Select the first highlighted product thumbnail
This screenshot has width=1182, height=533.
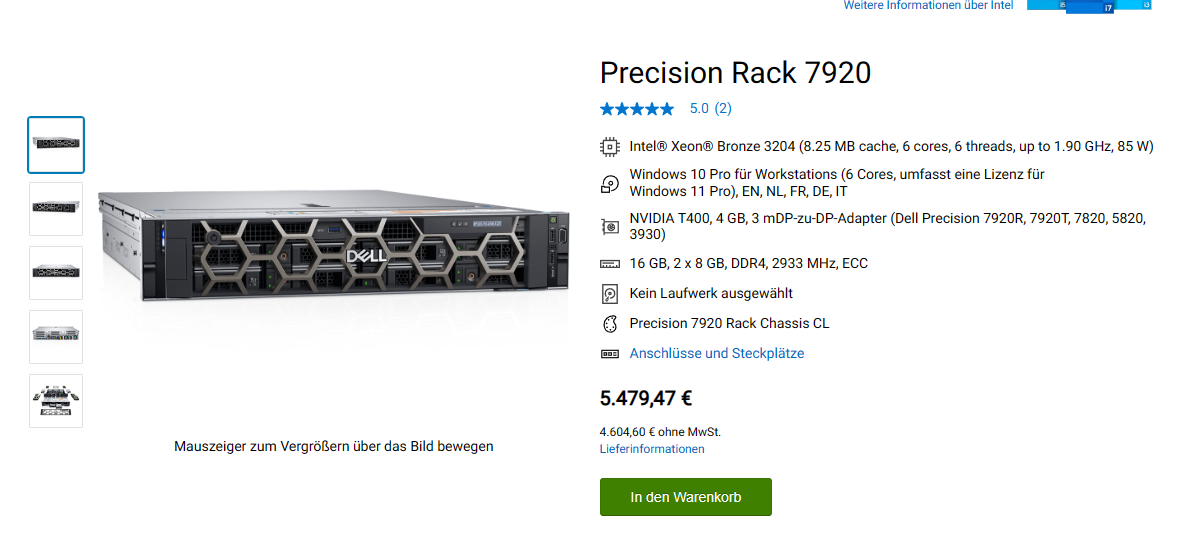[56, 145]
